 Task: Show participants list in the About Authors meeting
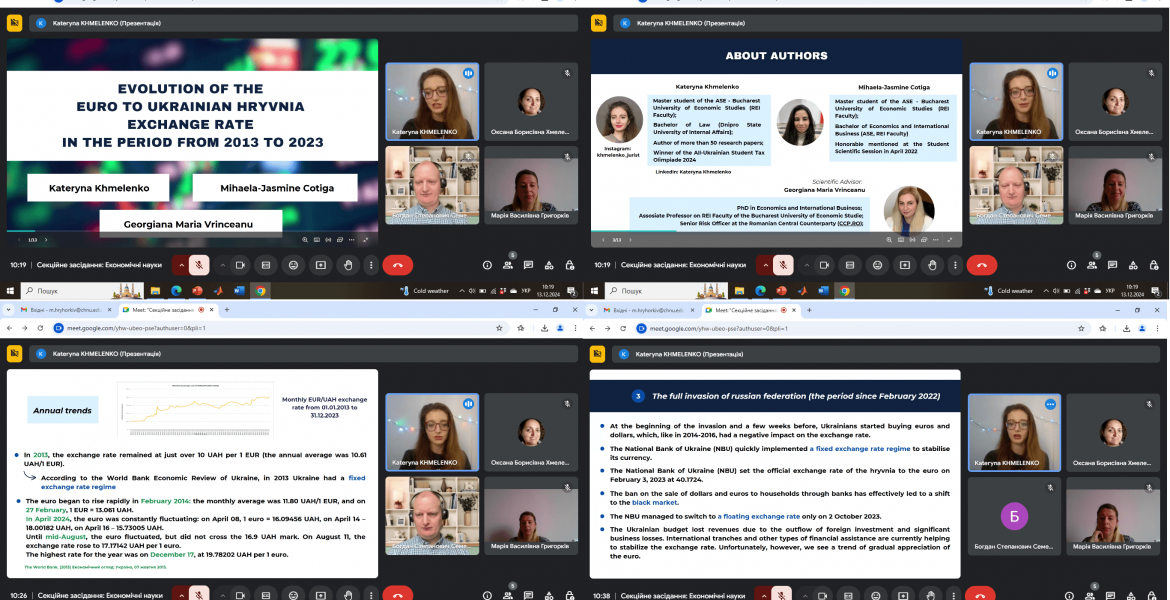pyautogui.click(x=1092, y=265)
